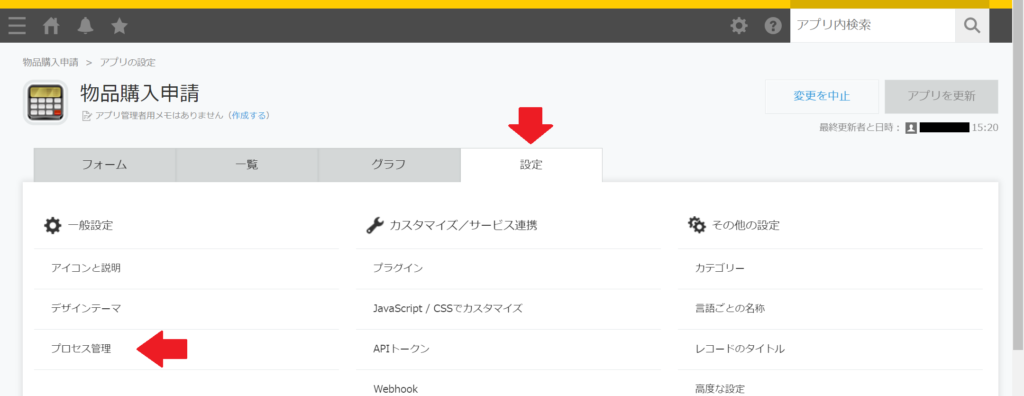Open プロセス管理 settings
Screen dimensions: 1024x396
81,349
